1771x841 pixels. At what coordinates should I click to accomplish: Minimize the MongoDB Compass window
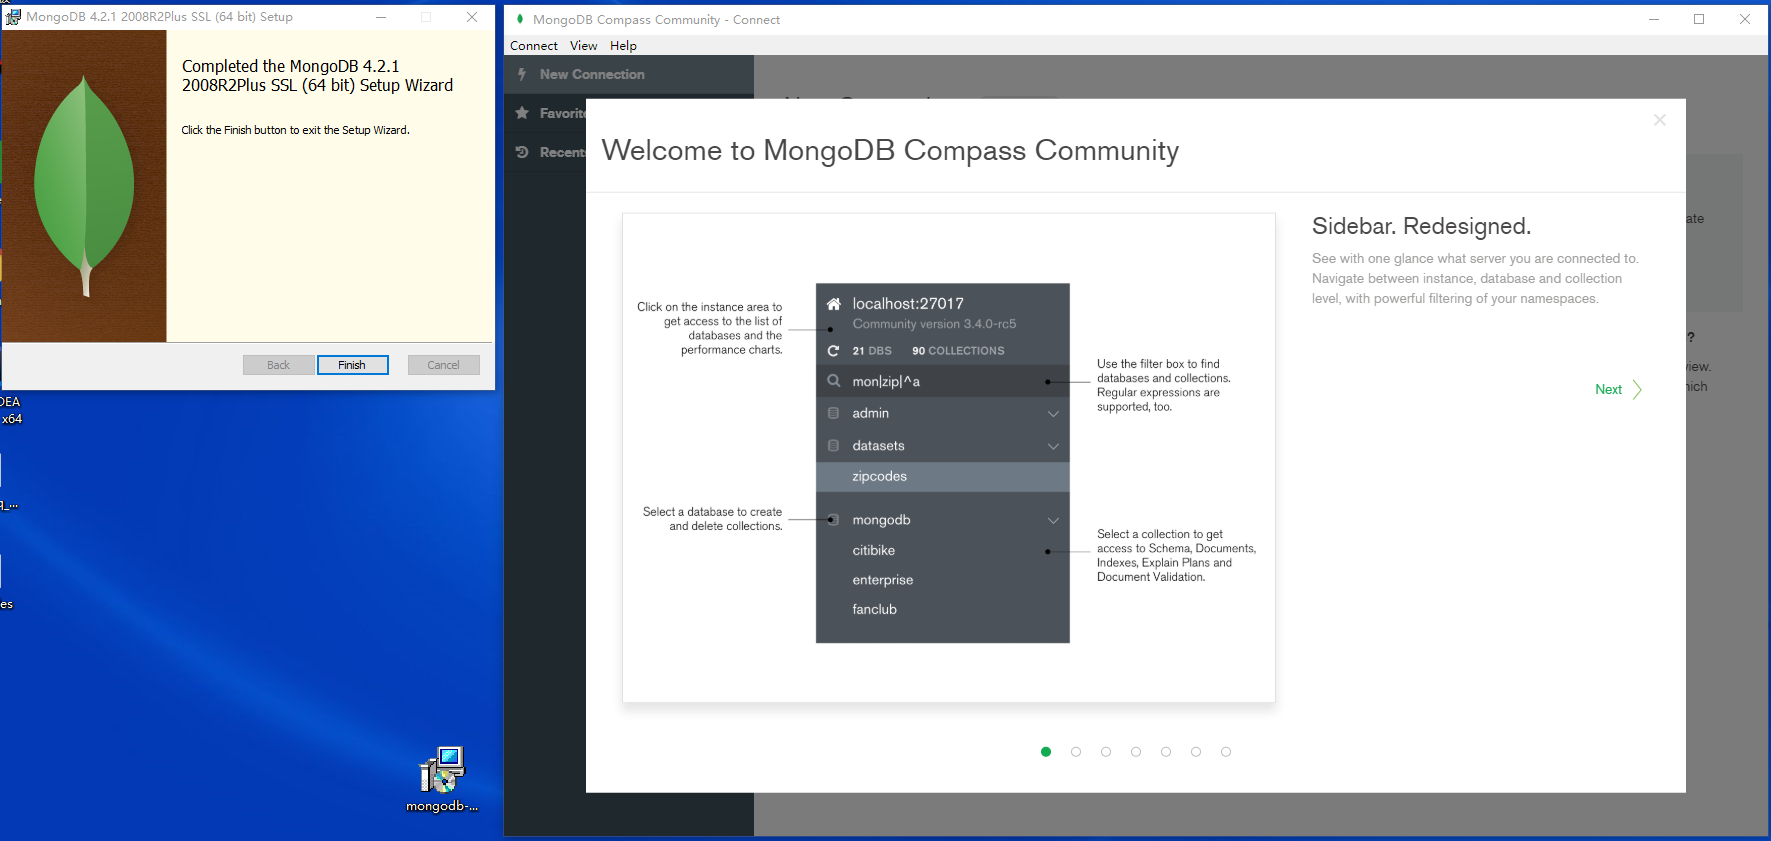1654,19
